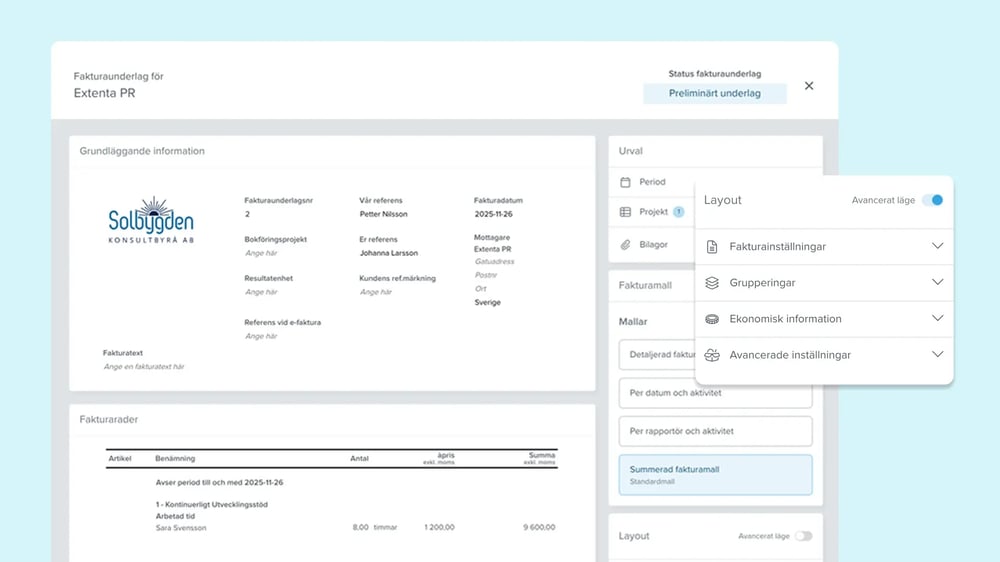Expand Avancerade inställningar chevron
Screen dimensions: 1000x562
tap(937, 355)
